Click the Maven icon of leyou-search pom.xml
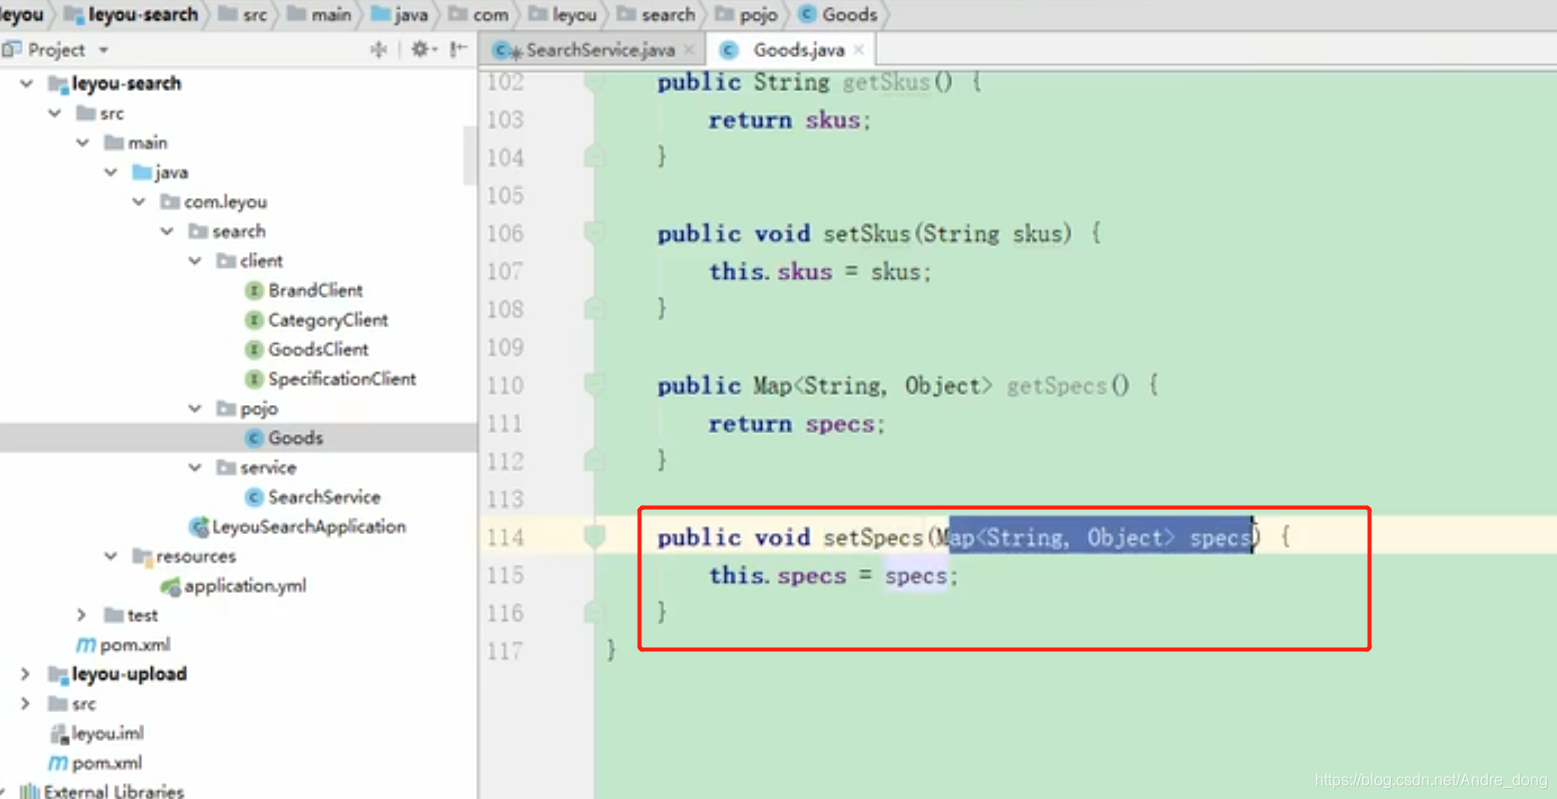 coord(86,645)
